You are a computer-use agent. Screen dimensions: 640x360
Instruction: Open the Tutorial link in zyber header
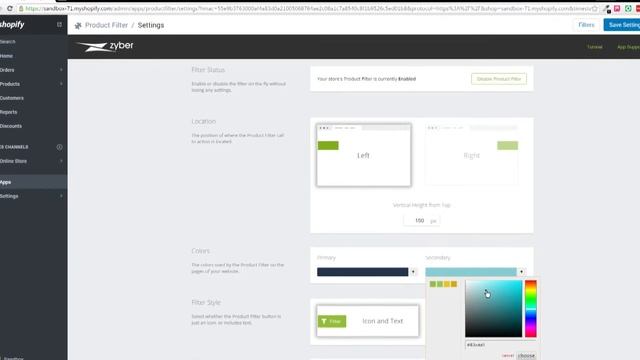point(594,47)
